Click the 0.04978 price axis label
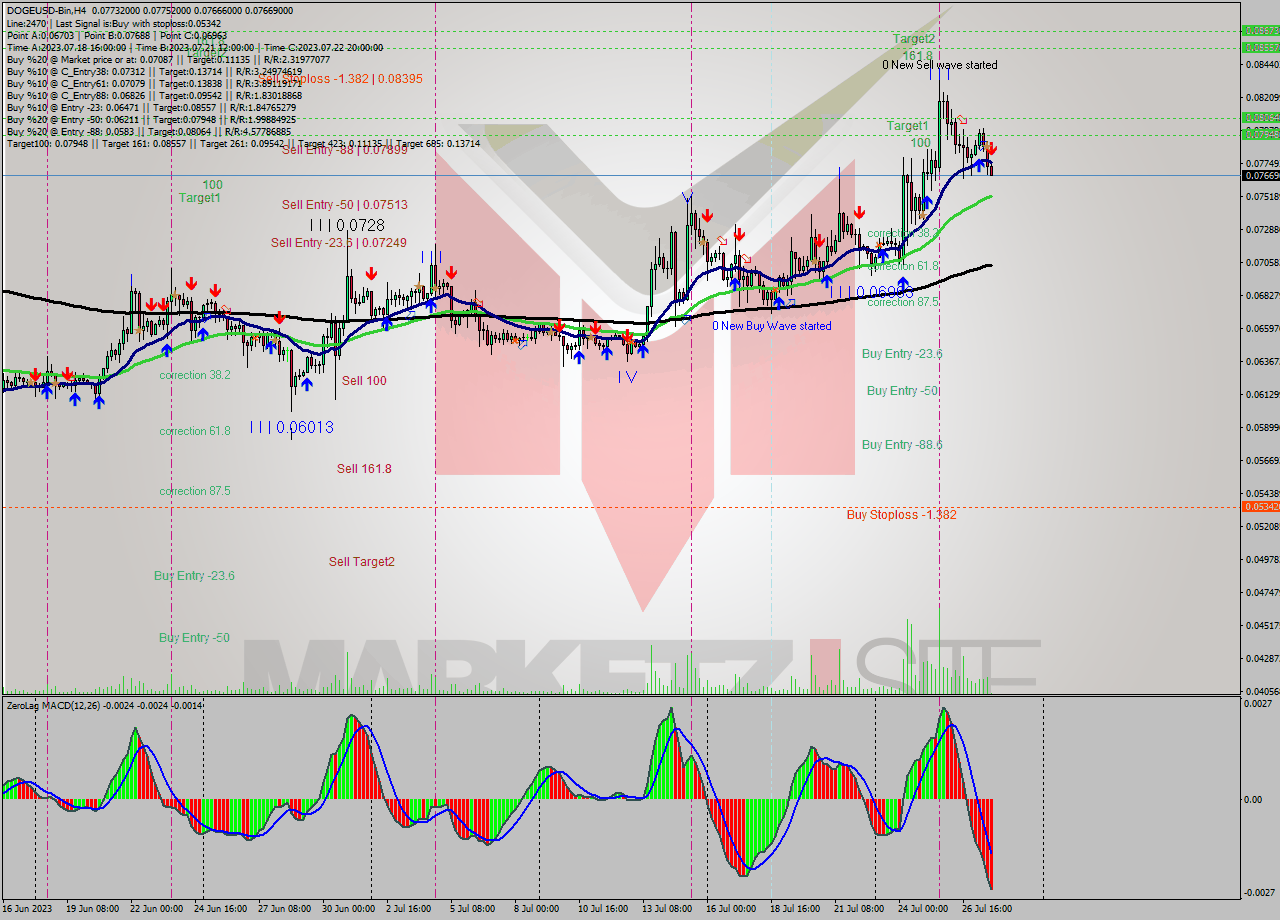 1262,560
